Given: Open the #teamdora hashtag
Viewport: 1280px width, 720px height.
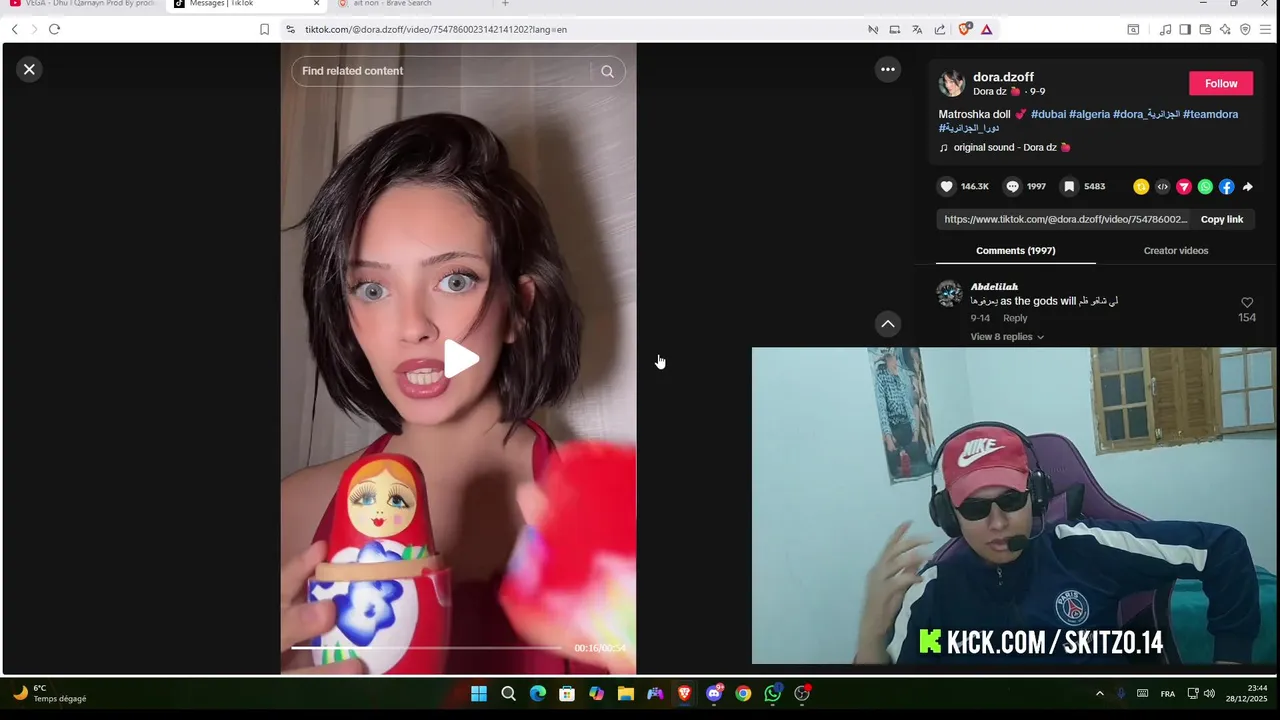Looking at the screenshot, I should [x=1210, y=114].
